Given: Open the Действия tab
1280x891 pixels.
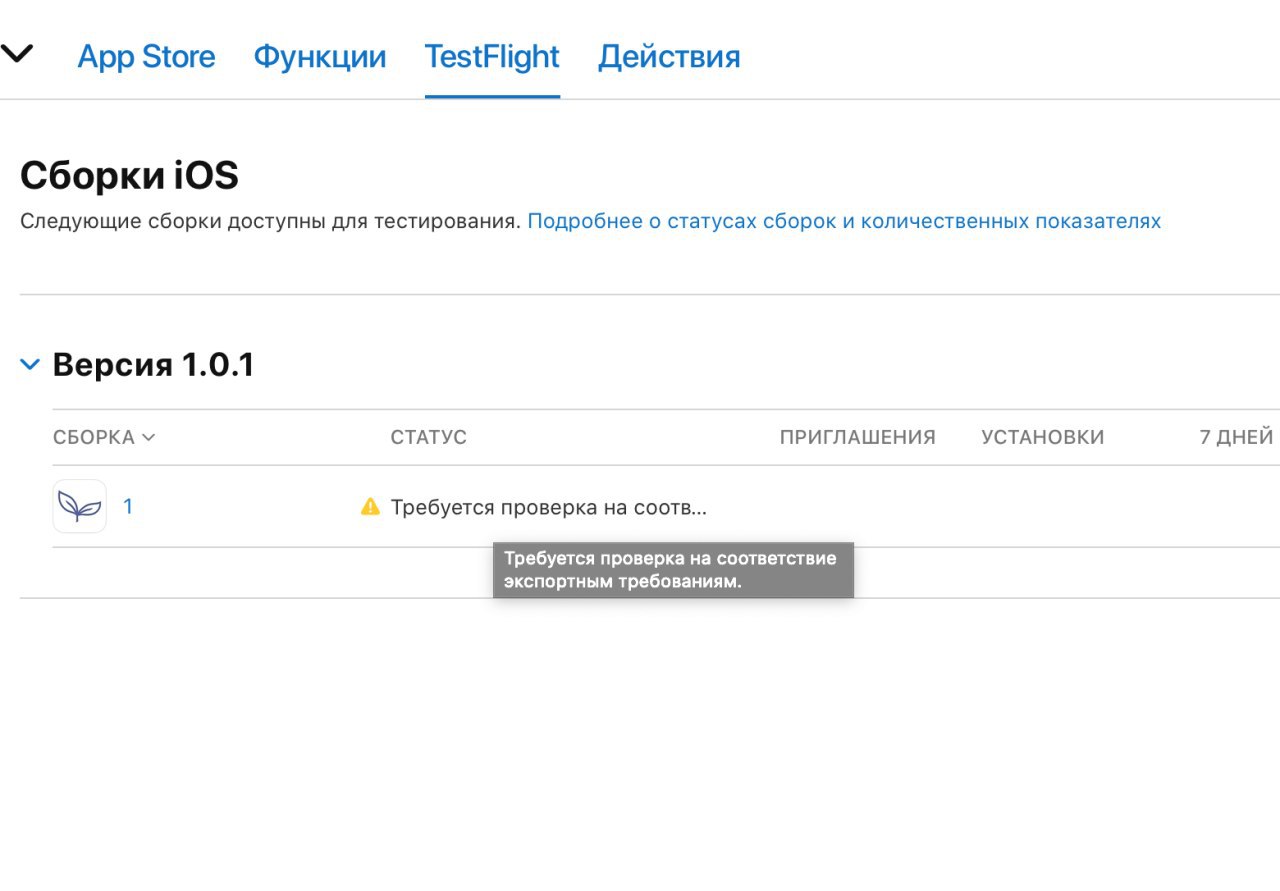Looking at the screenshot, I should (669, 57).
